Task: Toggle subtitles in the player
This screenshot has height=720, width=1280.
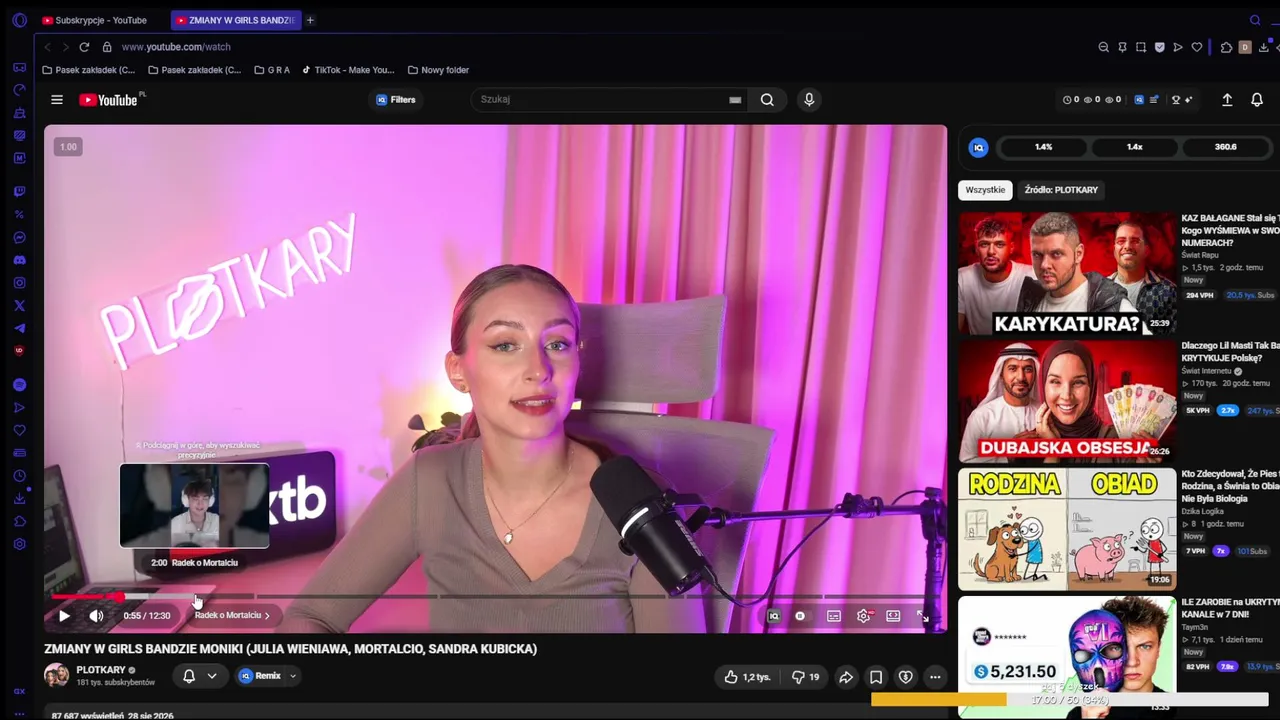Action: click(834, 616)
